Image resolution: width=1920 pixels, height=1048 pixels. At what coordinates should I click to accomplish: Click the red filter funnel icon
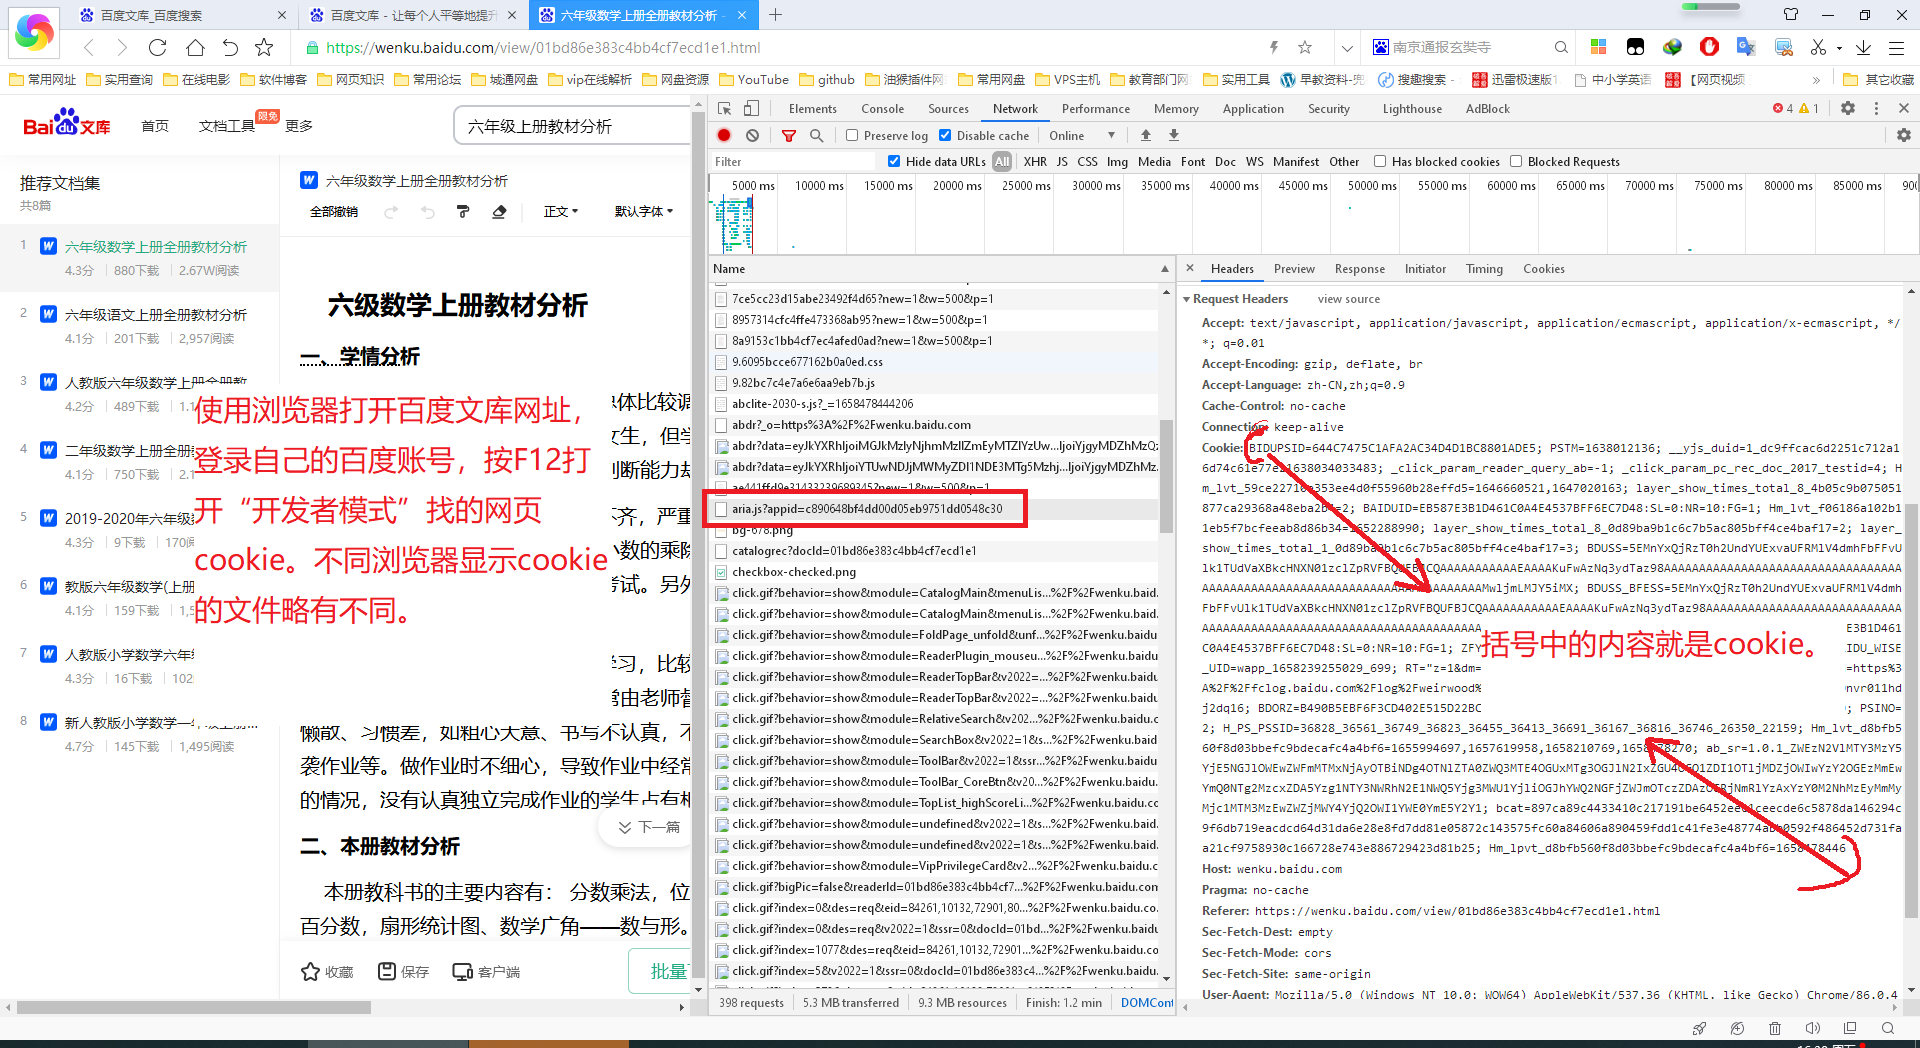(789, 136)
